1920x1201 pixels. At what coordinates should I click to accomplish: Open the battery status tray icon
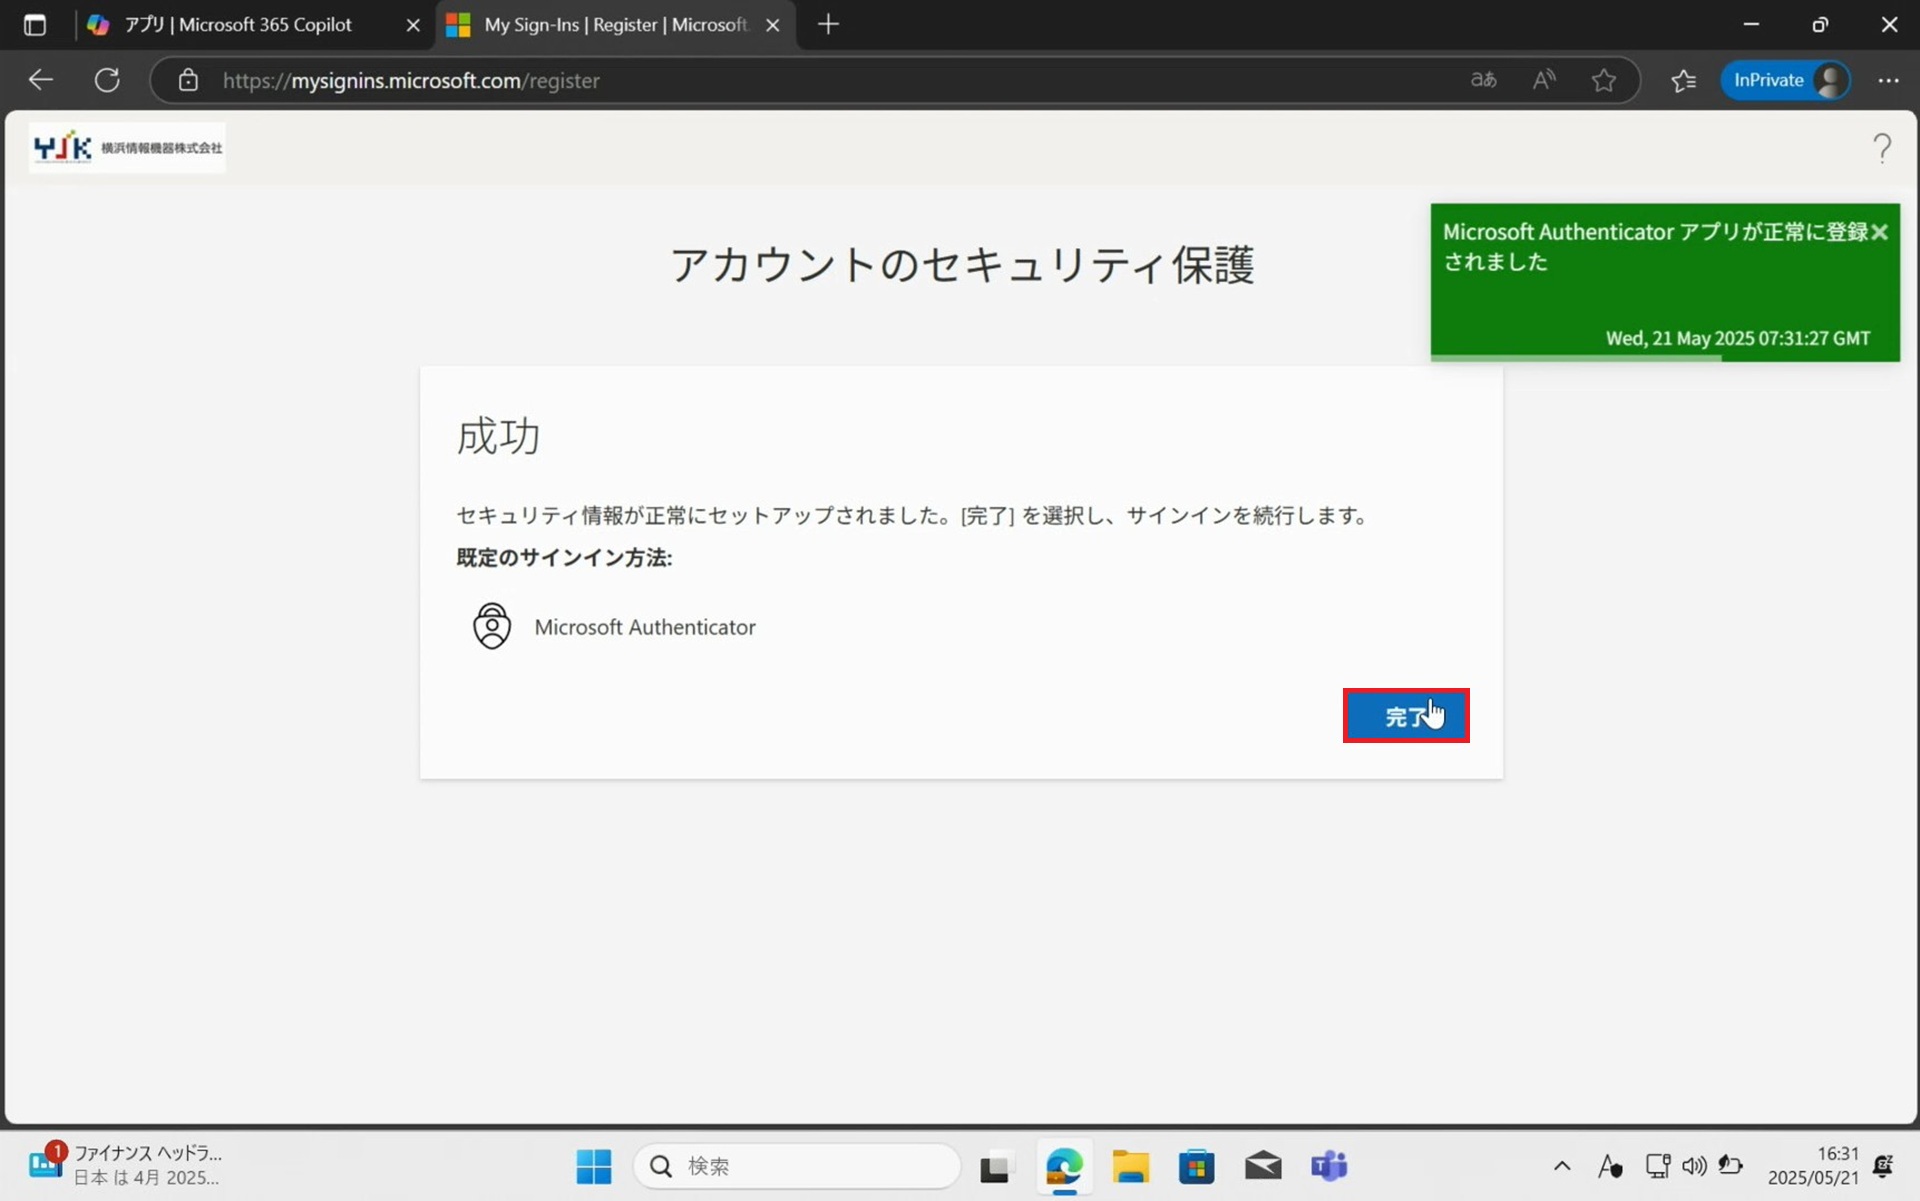1730,1166
